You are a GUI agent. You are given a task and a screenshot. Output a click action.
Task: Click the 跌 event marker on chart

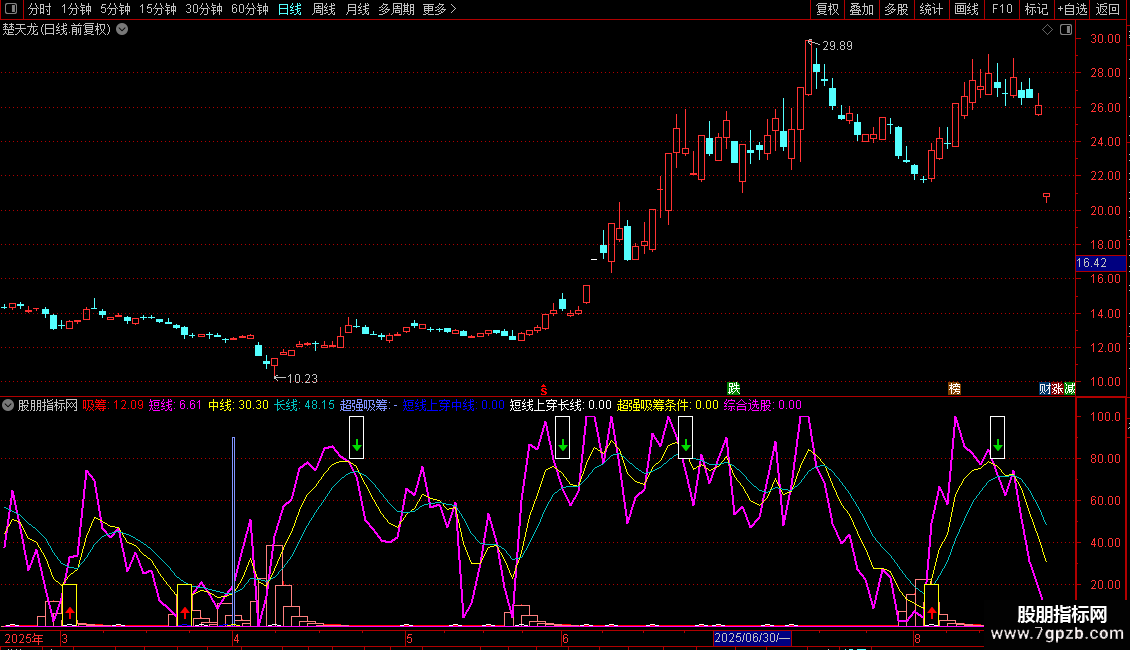[x=734, y=388]
